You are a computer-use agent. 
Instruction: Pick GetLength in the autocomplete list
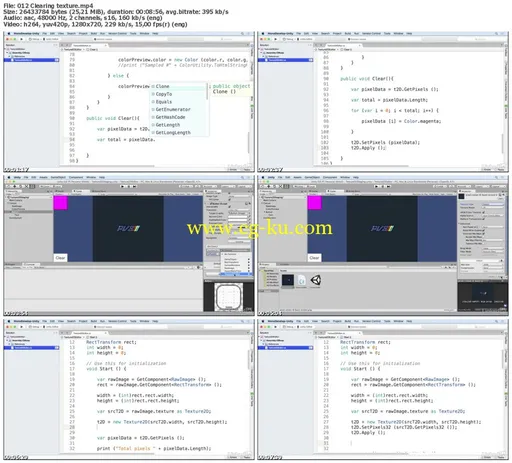[x=179, y=125]
